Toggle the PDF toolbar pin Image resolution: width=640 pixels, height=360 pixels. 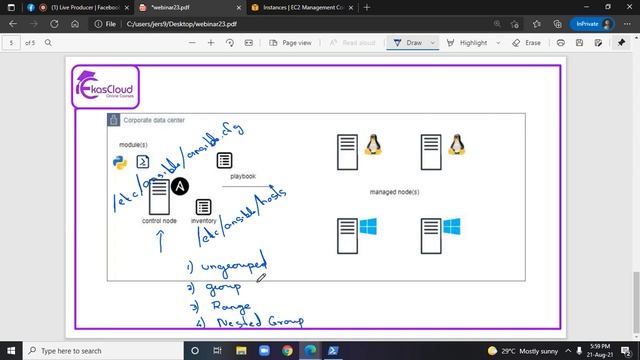(621, 43)
